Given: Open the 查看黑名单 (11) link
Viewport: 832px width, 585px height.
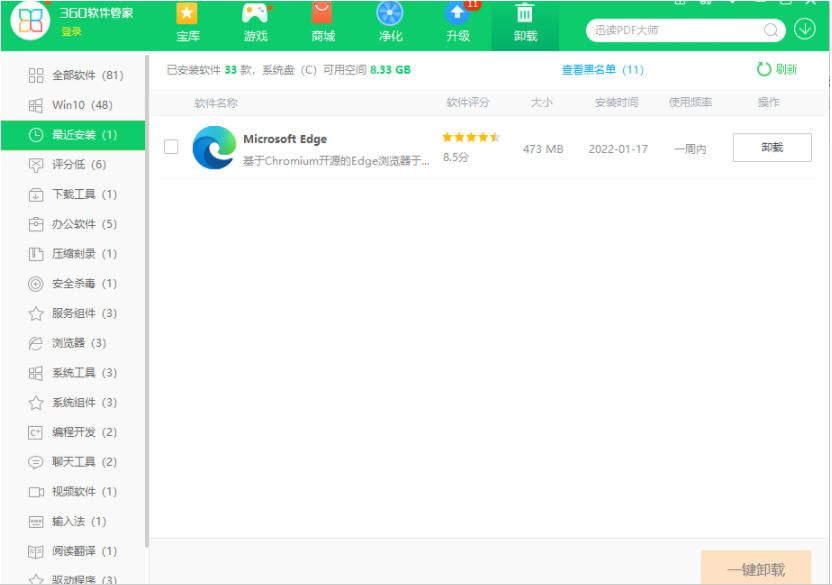Looking at the screenshot, I should coord(602,70).
